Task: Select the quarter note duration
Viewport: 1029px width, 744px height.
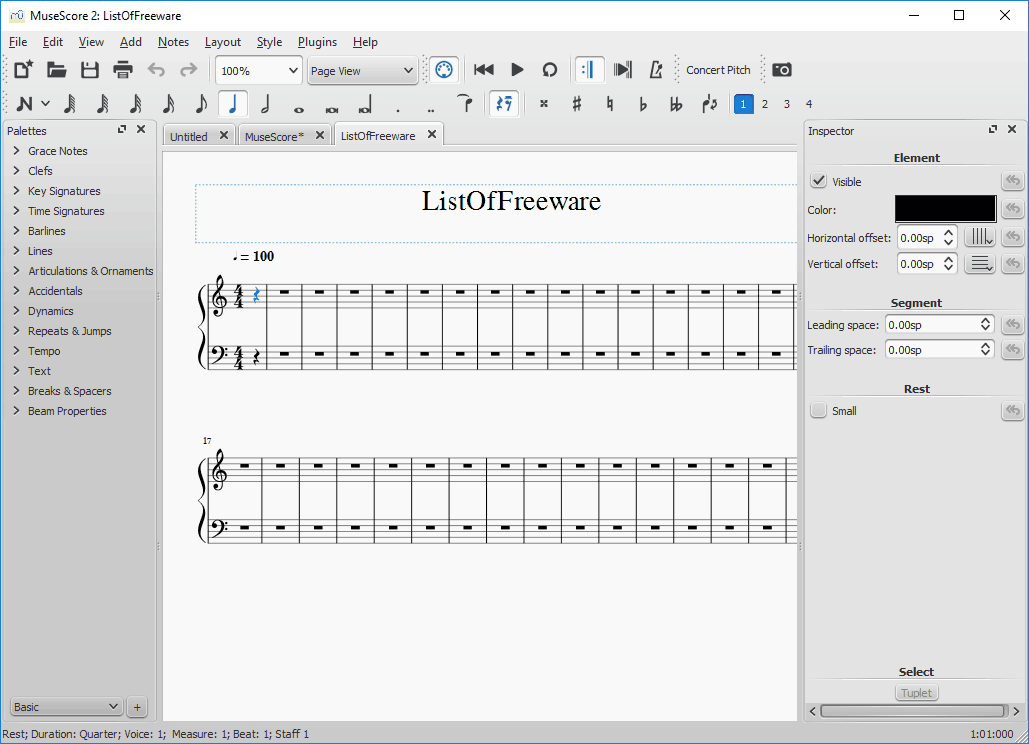Action: pyautogui.click(x=233, y=104)
